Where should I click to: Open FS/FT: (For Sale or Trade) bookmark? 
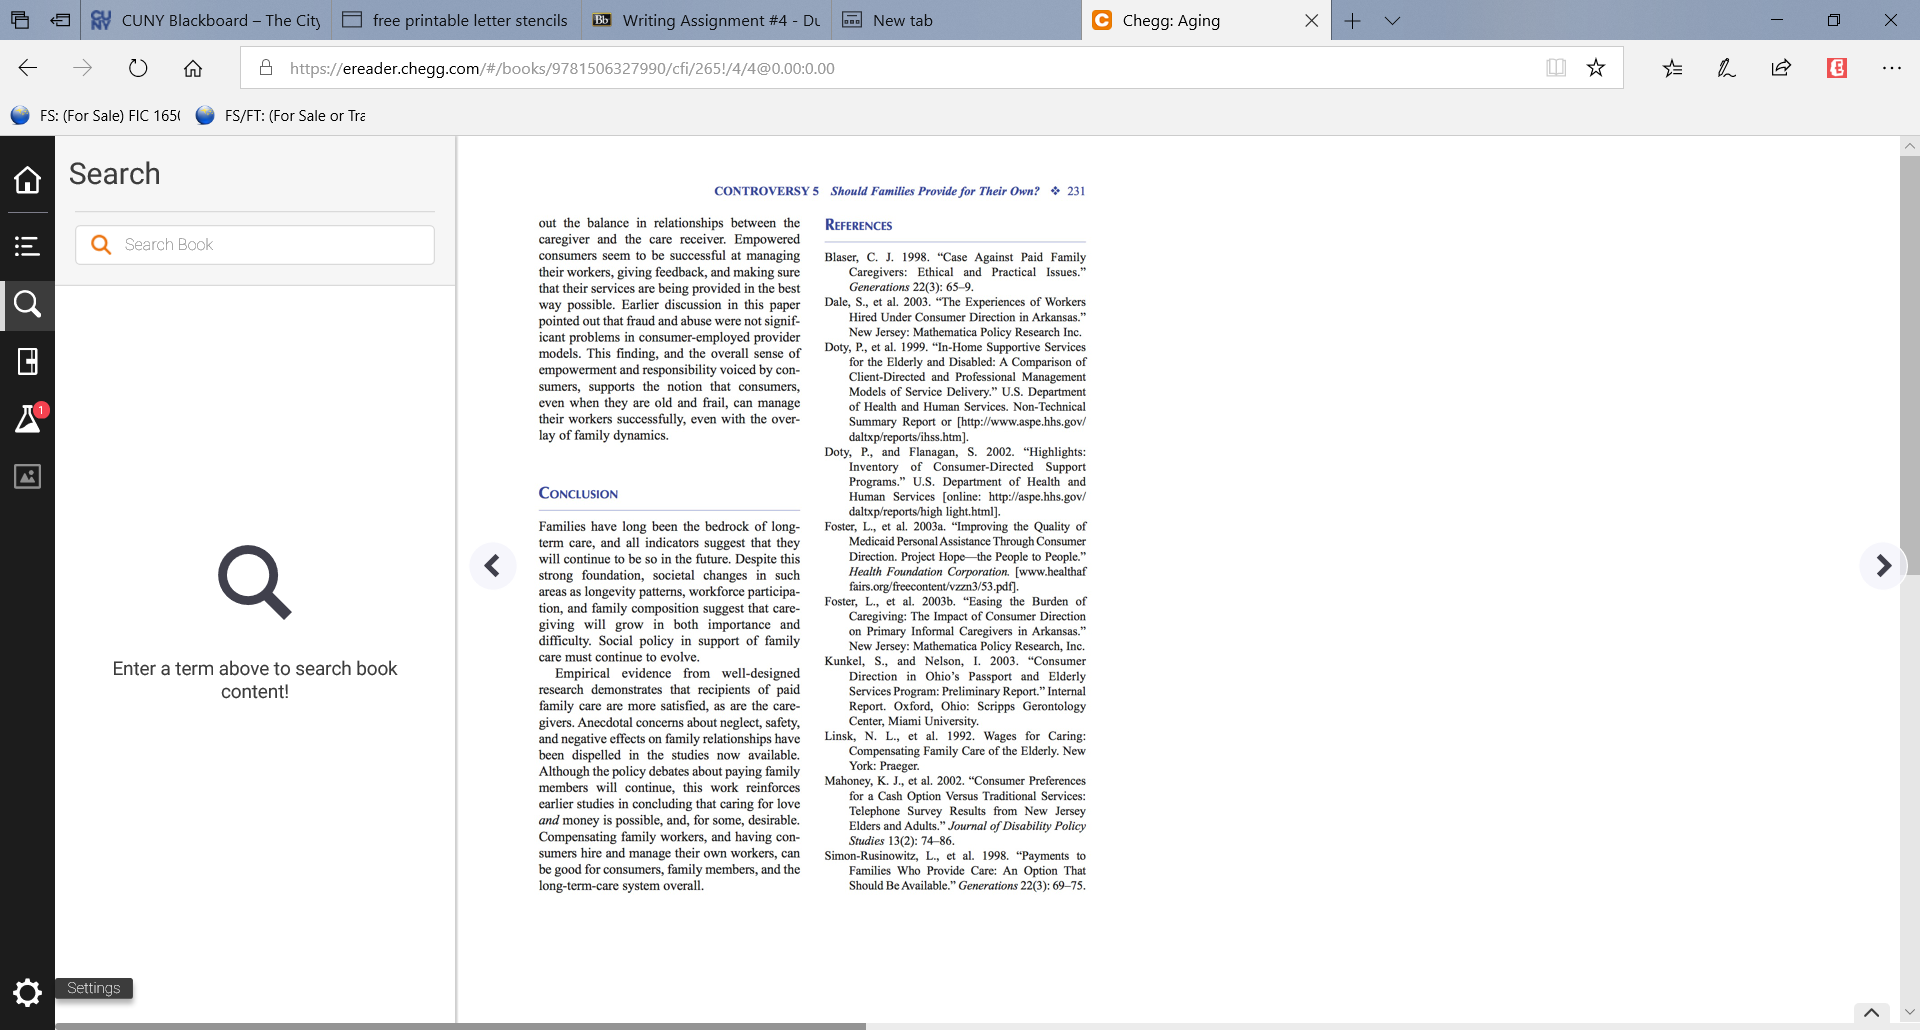point(282,116)
